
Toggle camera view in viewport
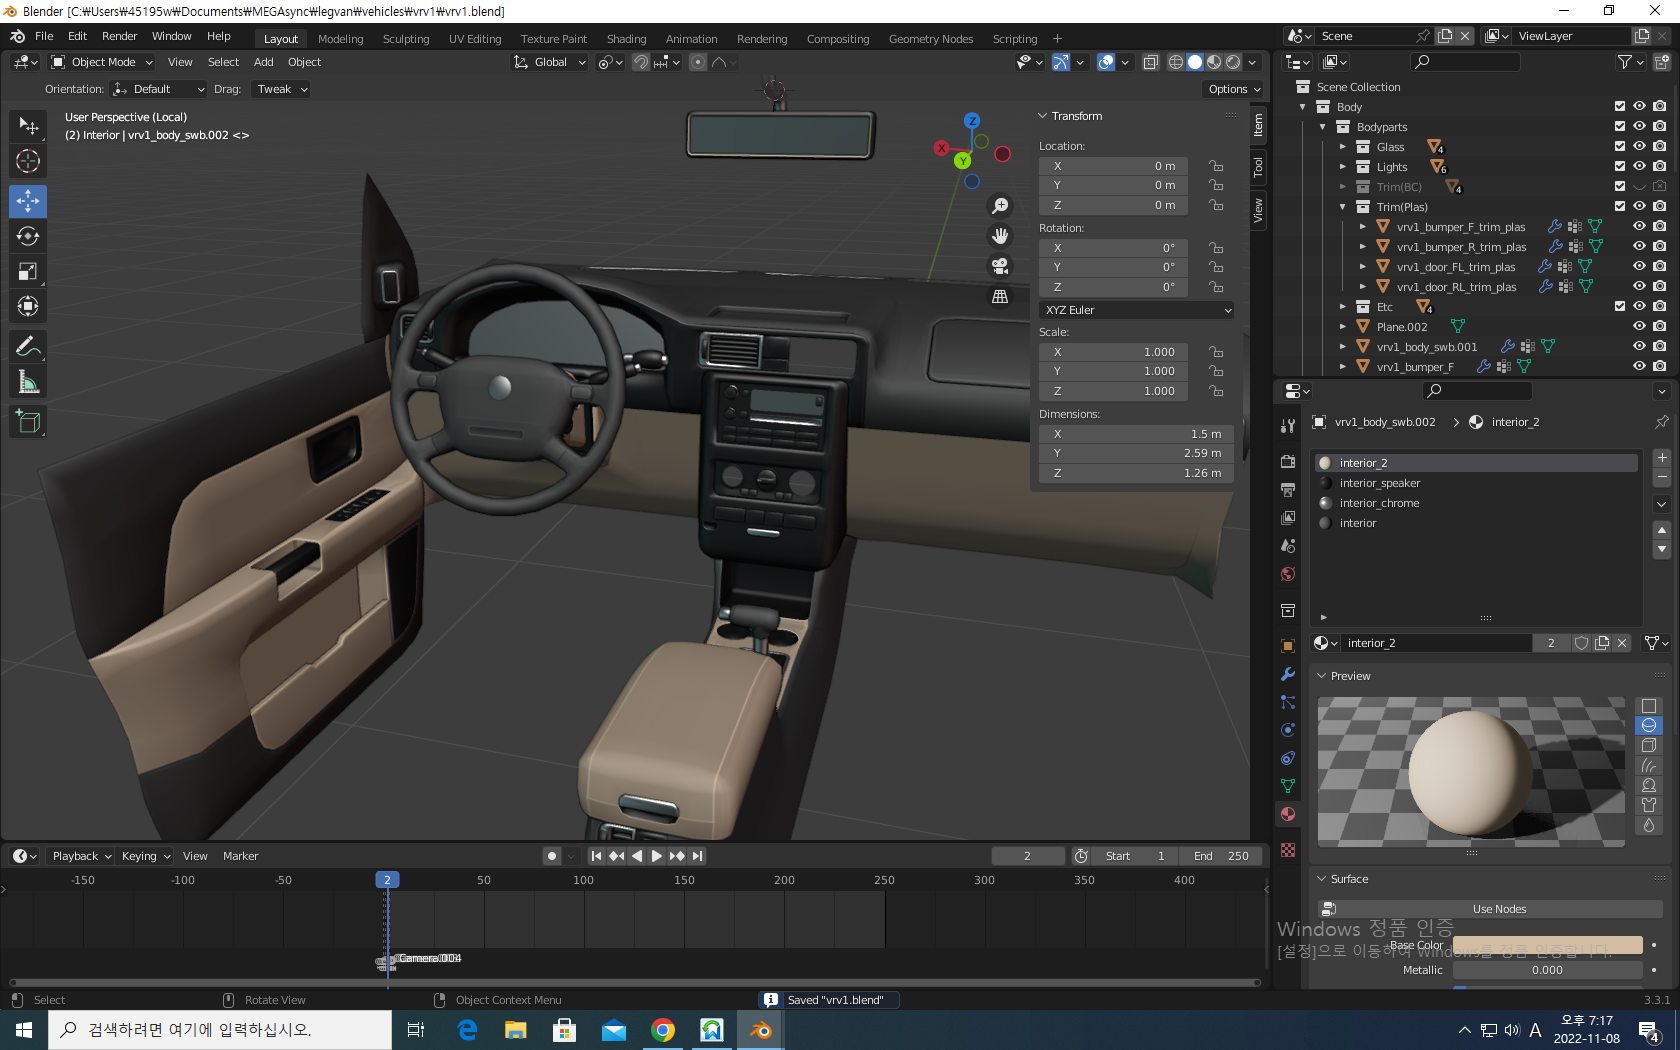(x=999, y=266)
